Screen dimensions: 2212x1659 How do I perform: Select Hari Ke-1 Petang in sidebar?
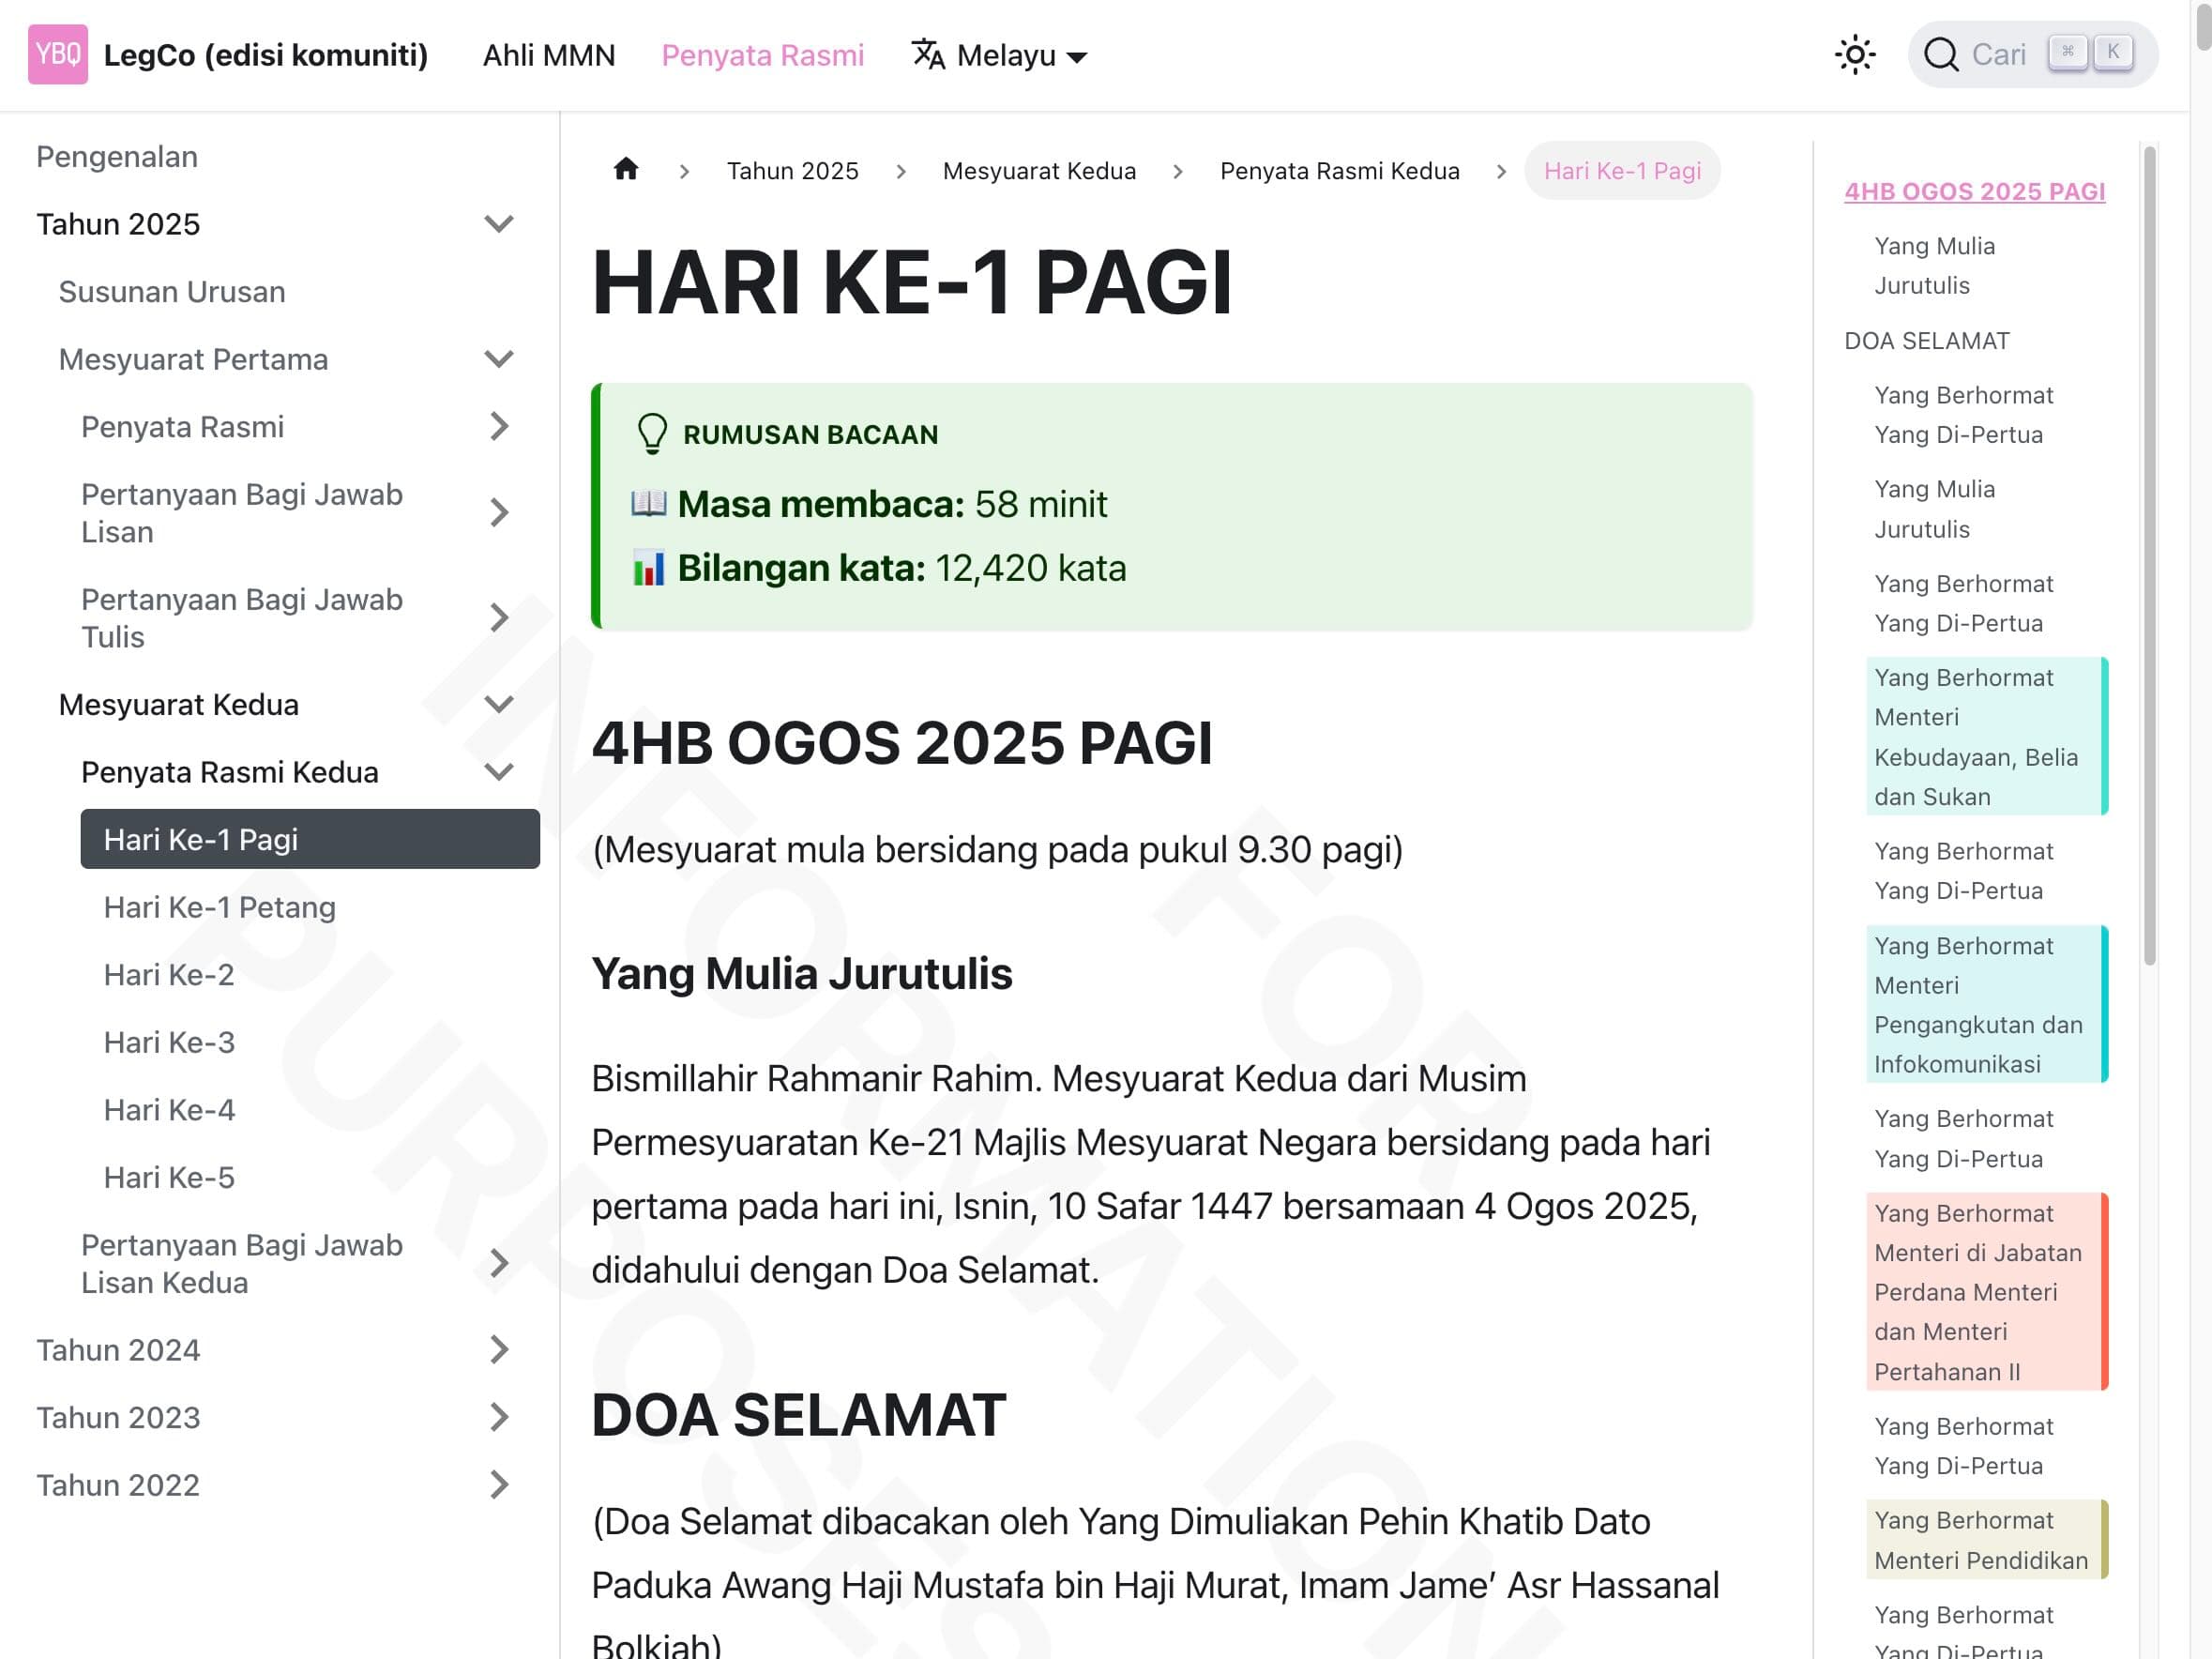tap(219, 907)
